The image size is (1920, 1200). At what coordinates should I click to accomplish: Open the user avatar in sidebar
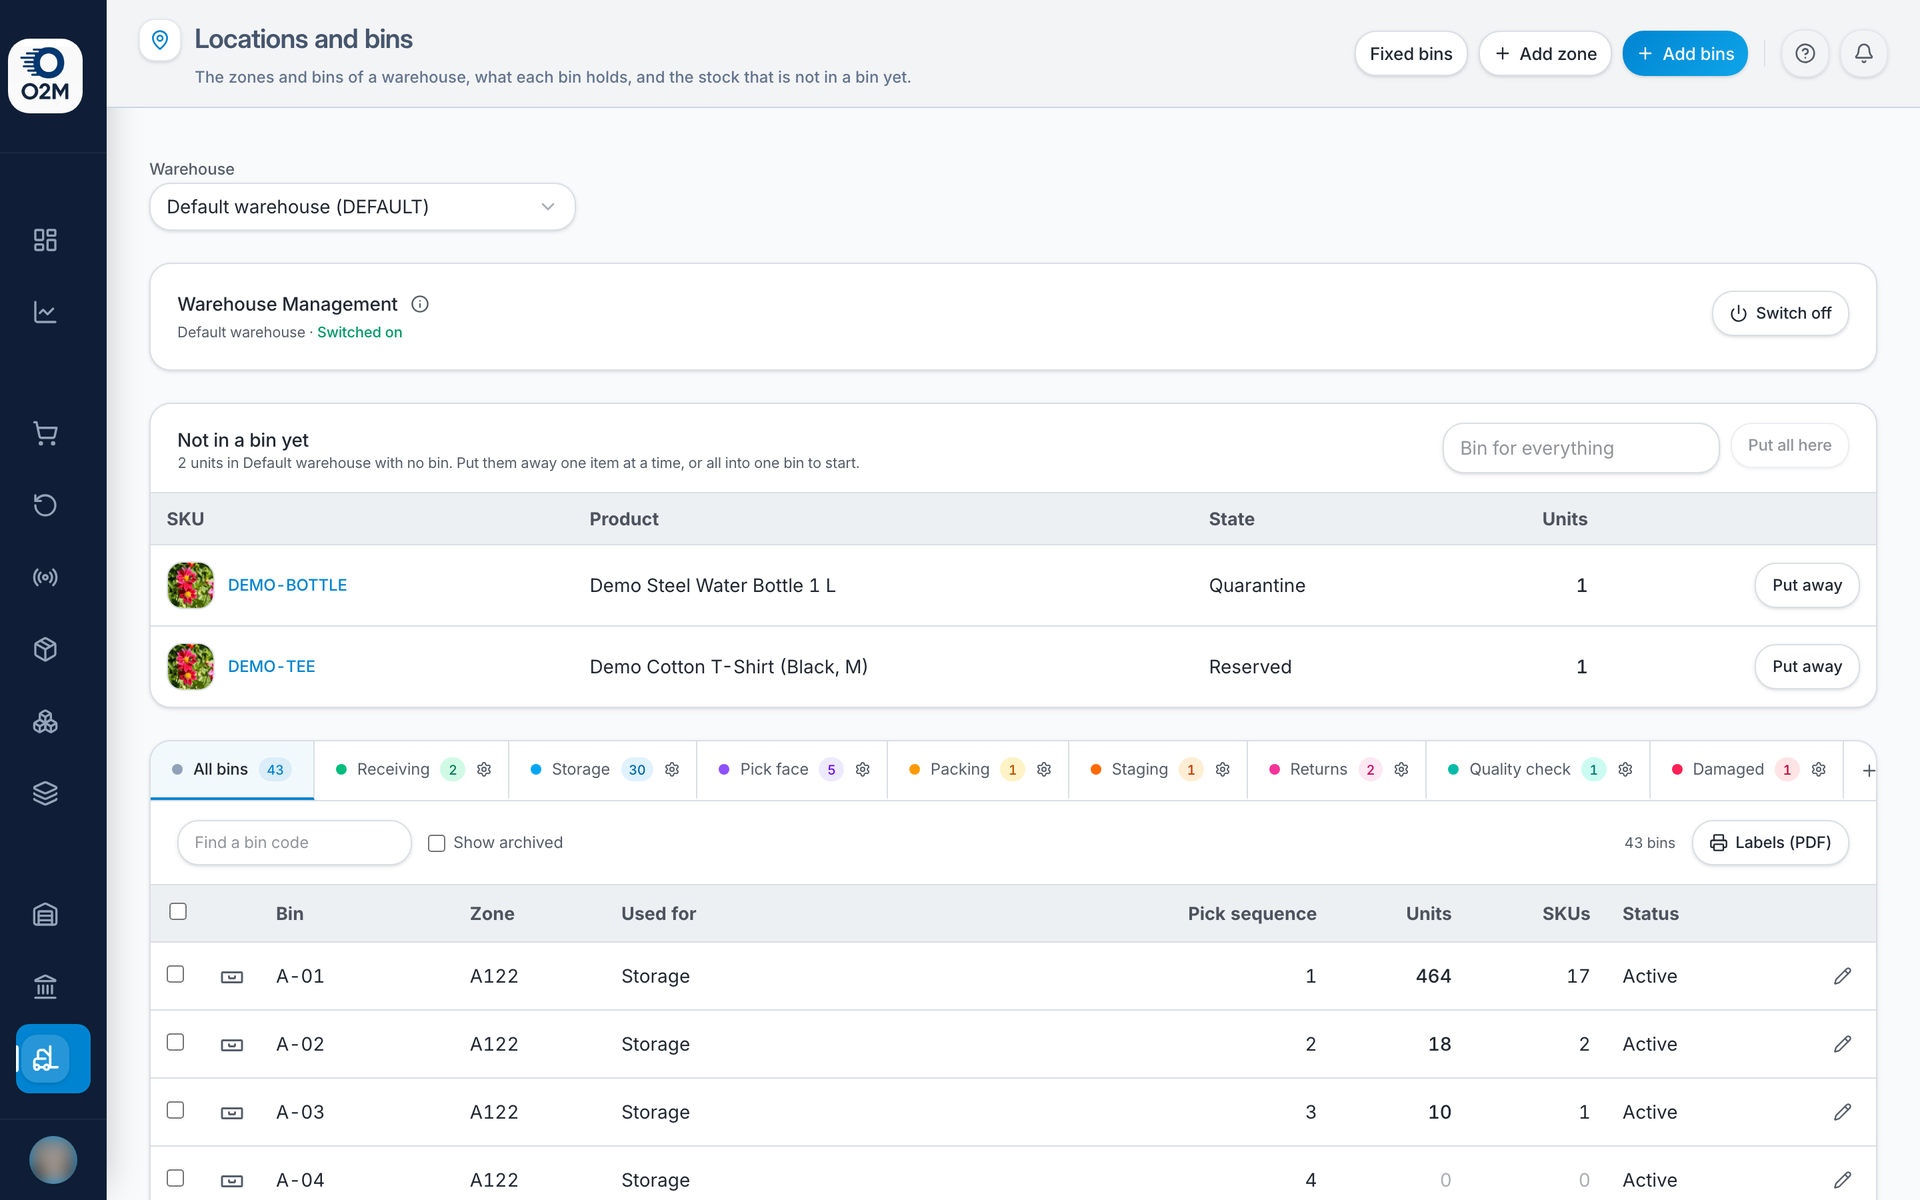click(53, 1160)
